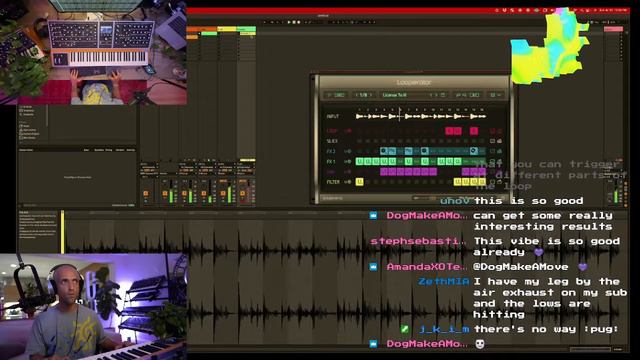This screenshot has width=640, height=360.
Task: Toggle FILTER step 1 in Looperator
Action: [x=359, y=182]
